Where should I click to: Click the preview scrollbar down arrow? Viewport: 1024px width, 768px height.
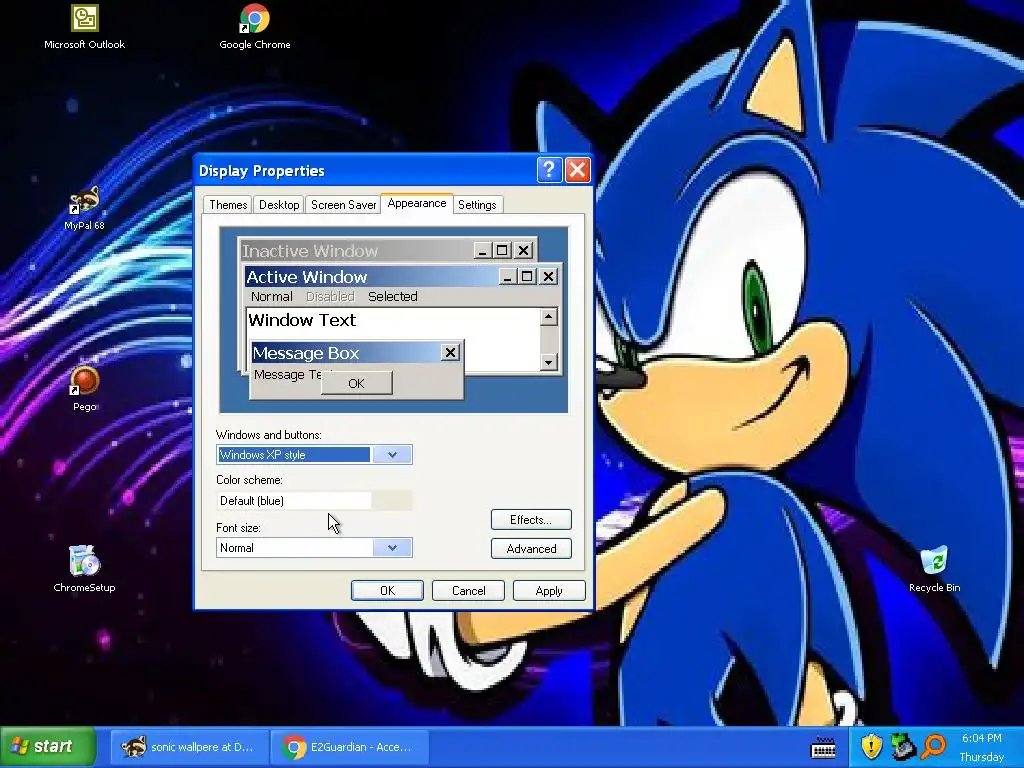(549, 362)
